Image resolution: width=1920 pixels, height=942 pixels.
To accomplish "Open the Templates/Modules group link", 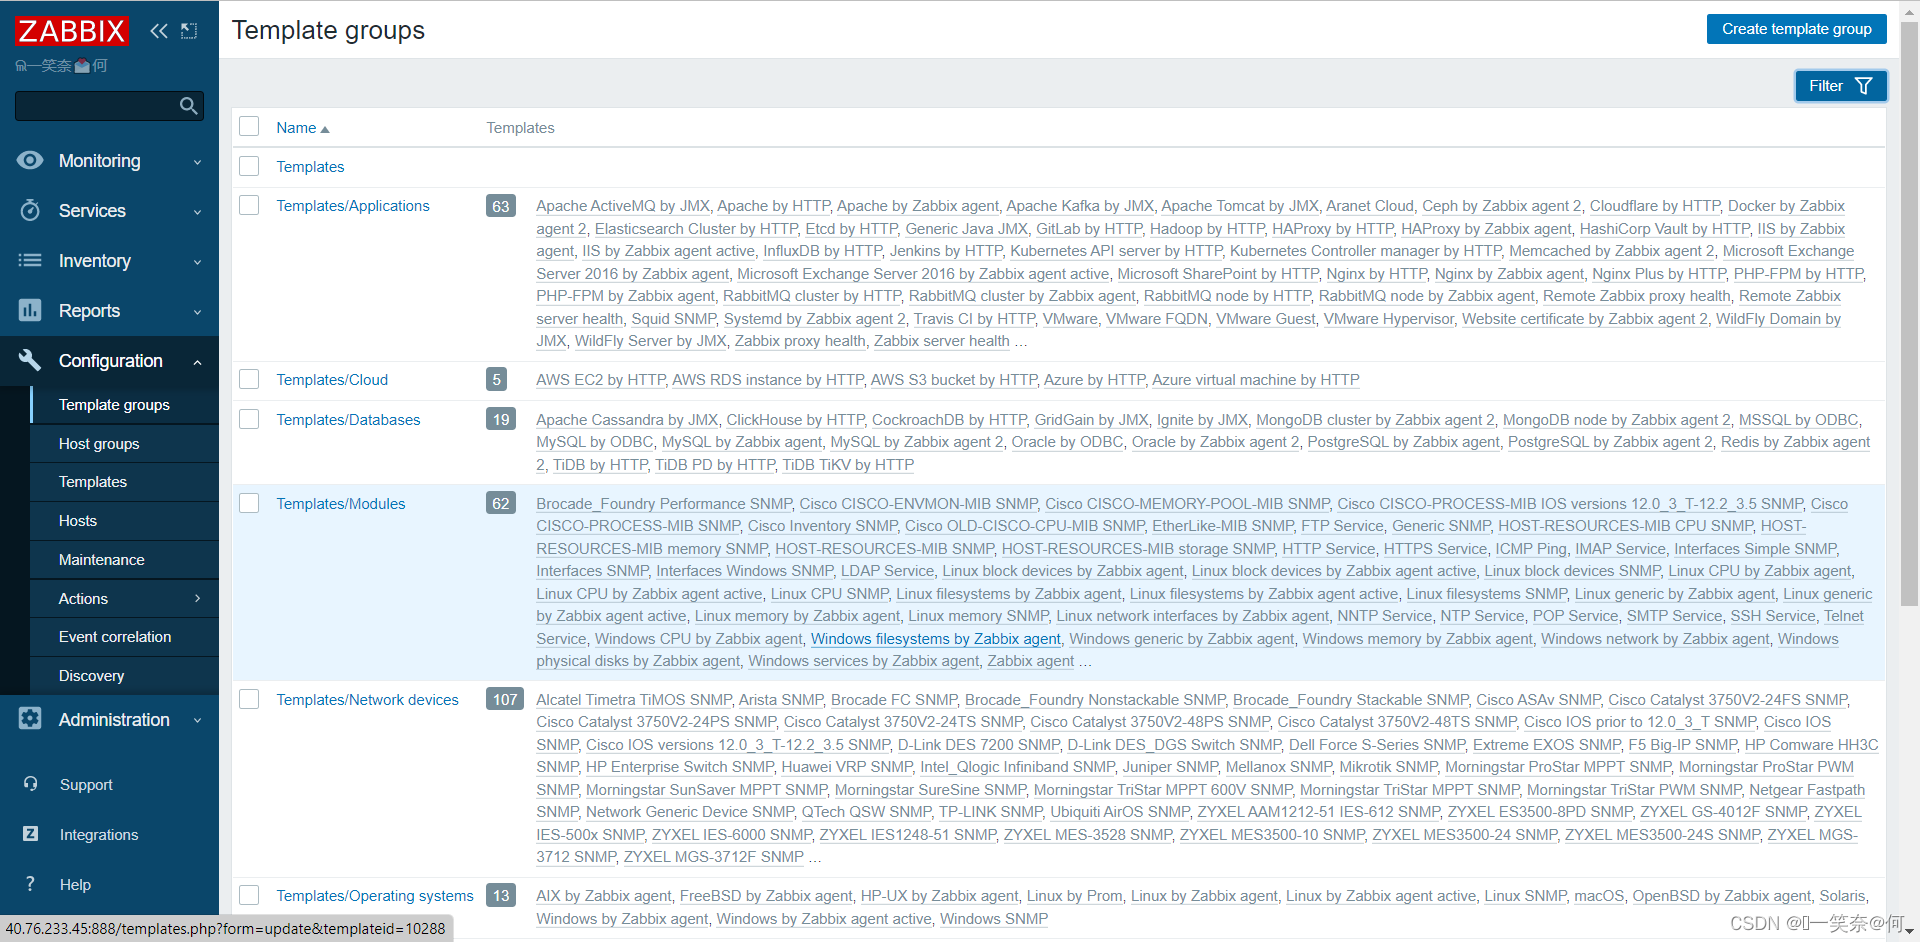I will point(340,503).
